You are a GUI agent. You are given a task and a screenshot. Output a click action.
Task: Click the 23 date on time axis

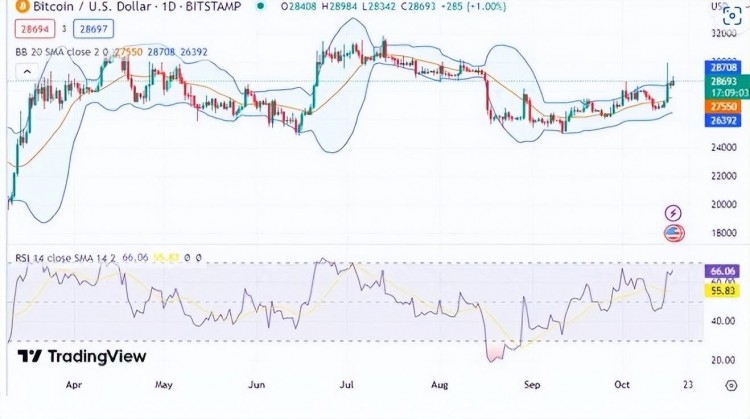(x=688, y=385)
